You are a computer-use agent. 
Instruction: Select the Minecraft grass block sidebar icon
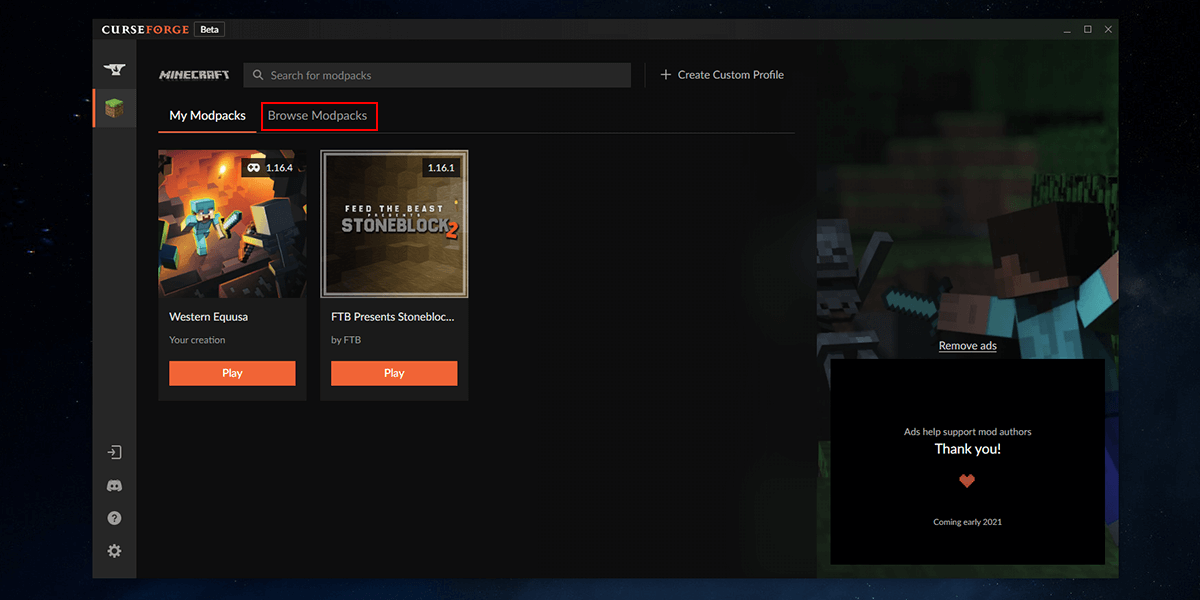114,108
